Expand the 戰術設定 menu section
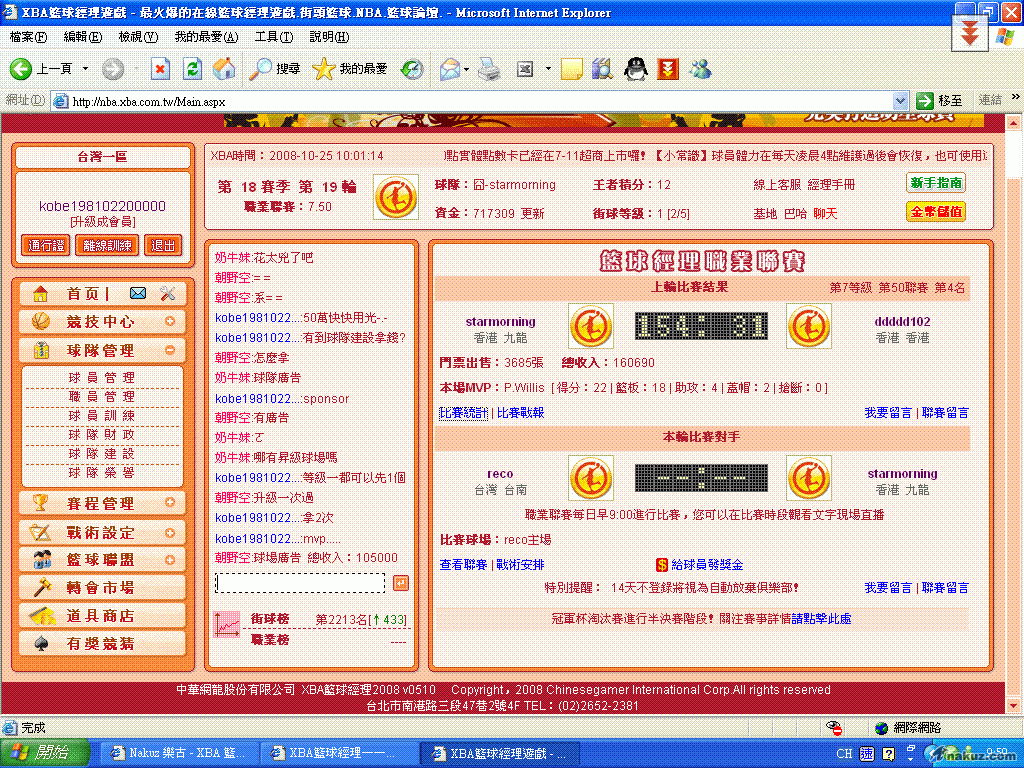Viewport: 1024px width, 768px height. click(103, 532)
